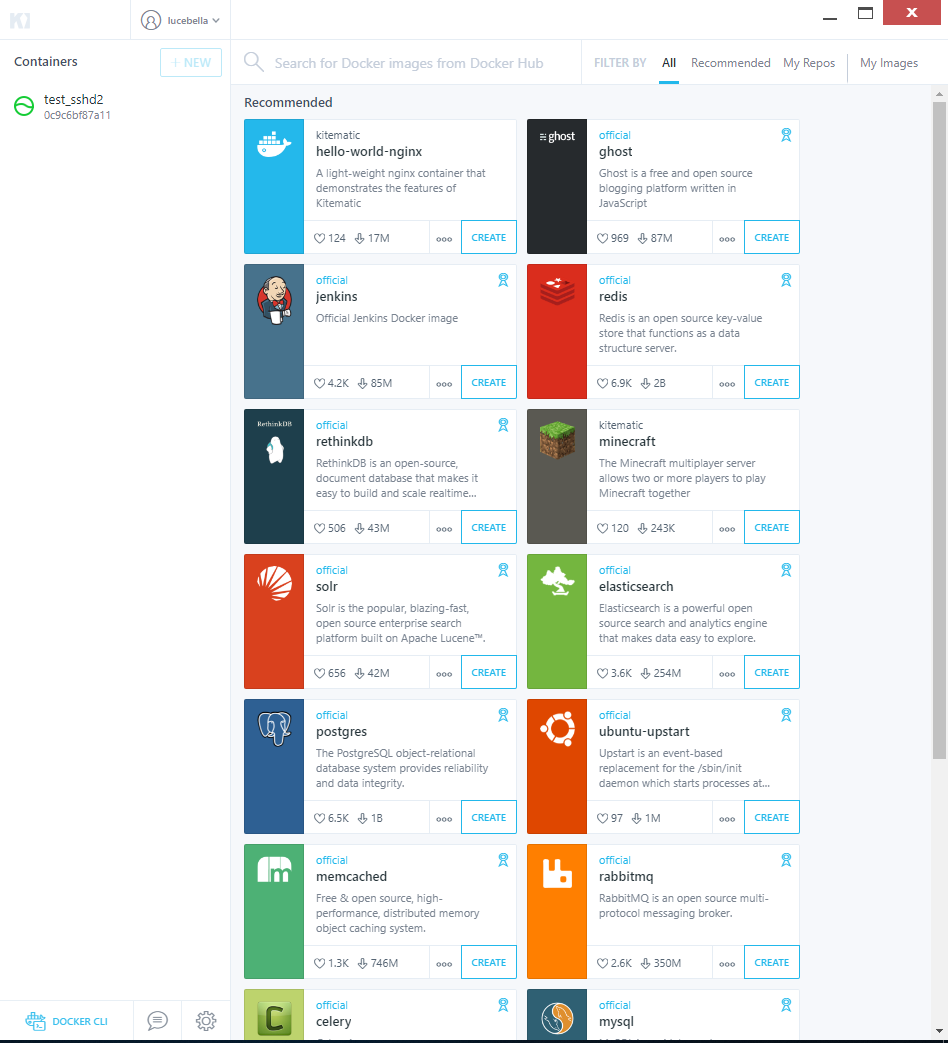Select the test_sshd2 container
The height and width of the screenshot is (1043, 948).
(x=114, y=106)
